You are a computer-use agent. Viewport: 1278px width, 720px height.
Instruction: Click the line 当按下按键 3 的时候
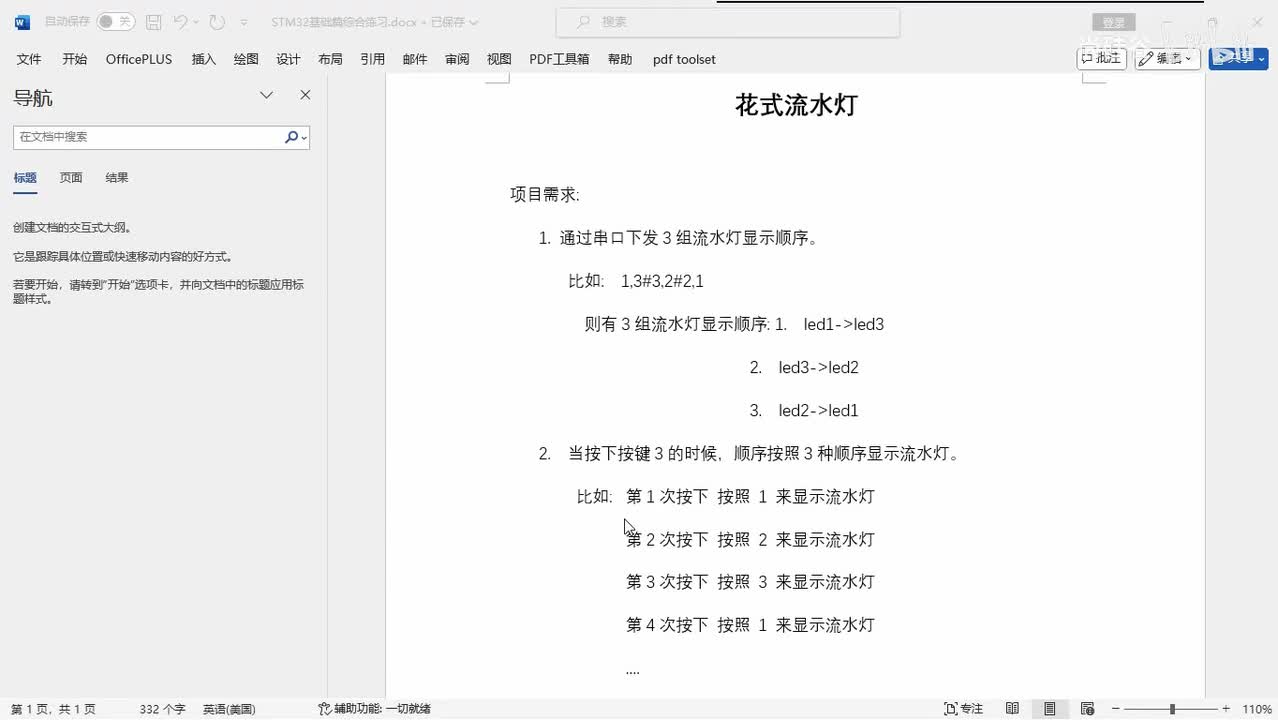tap(765, 454)
